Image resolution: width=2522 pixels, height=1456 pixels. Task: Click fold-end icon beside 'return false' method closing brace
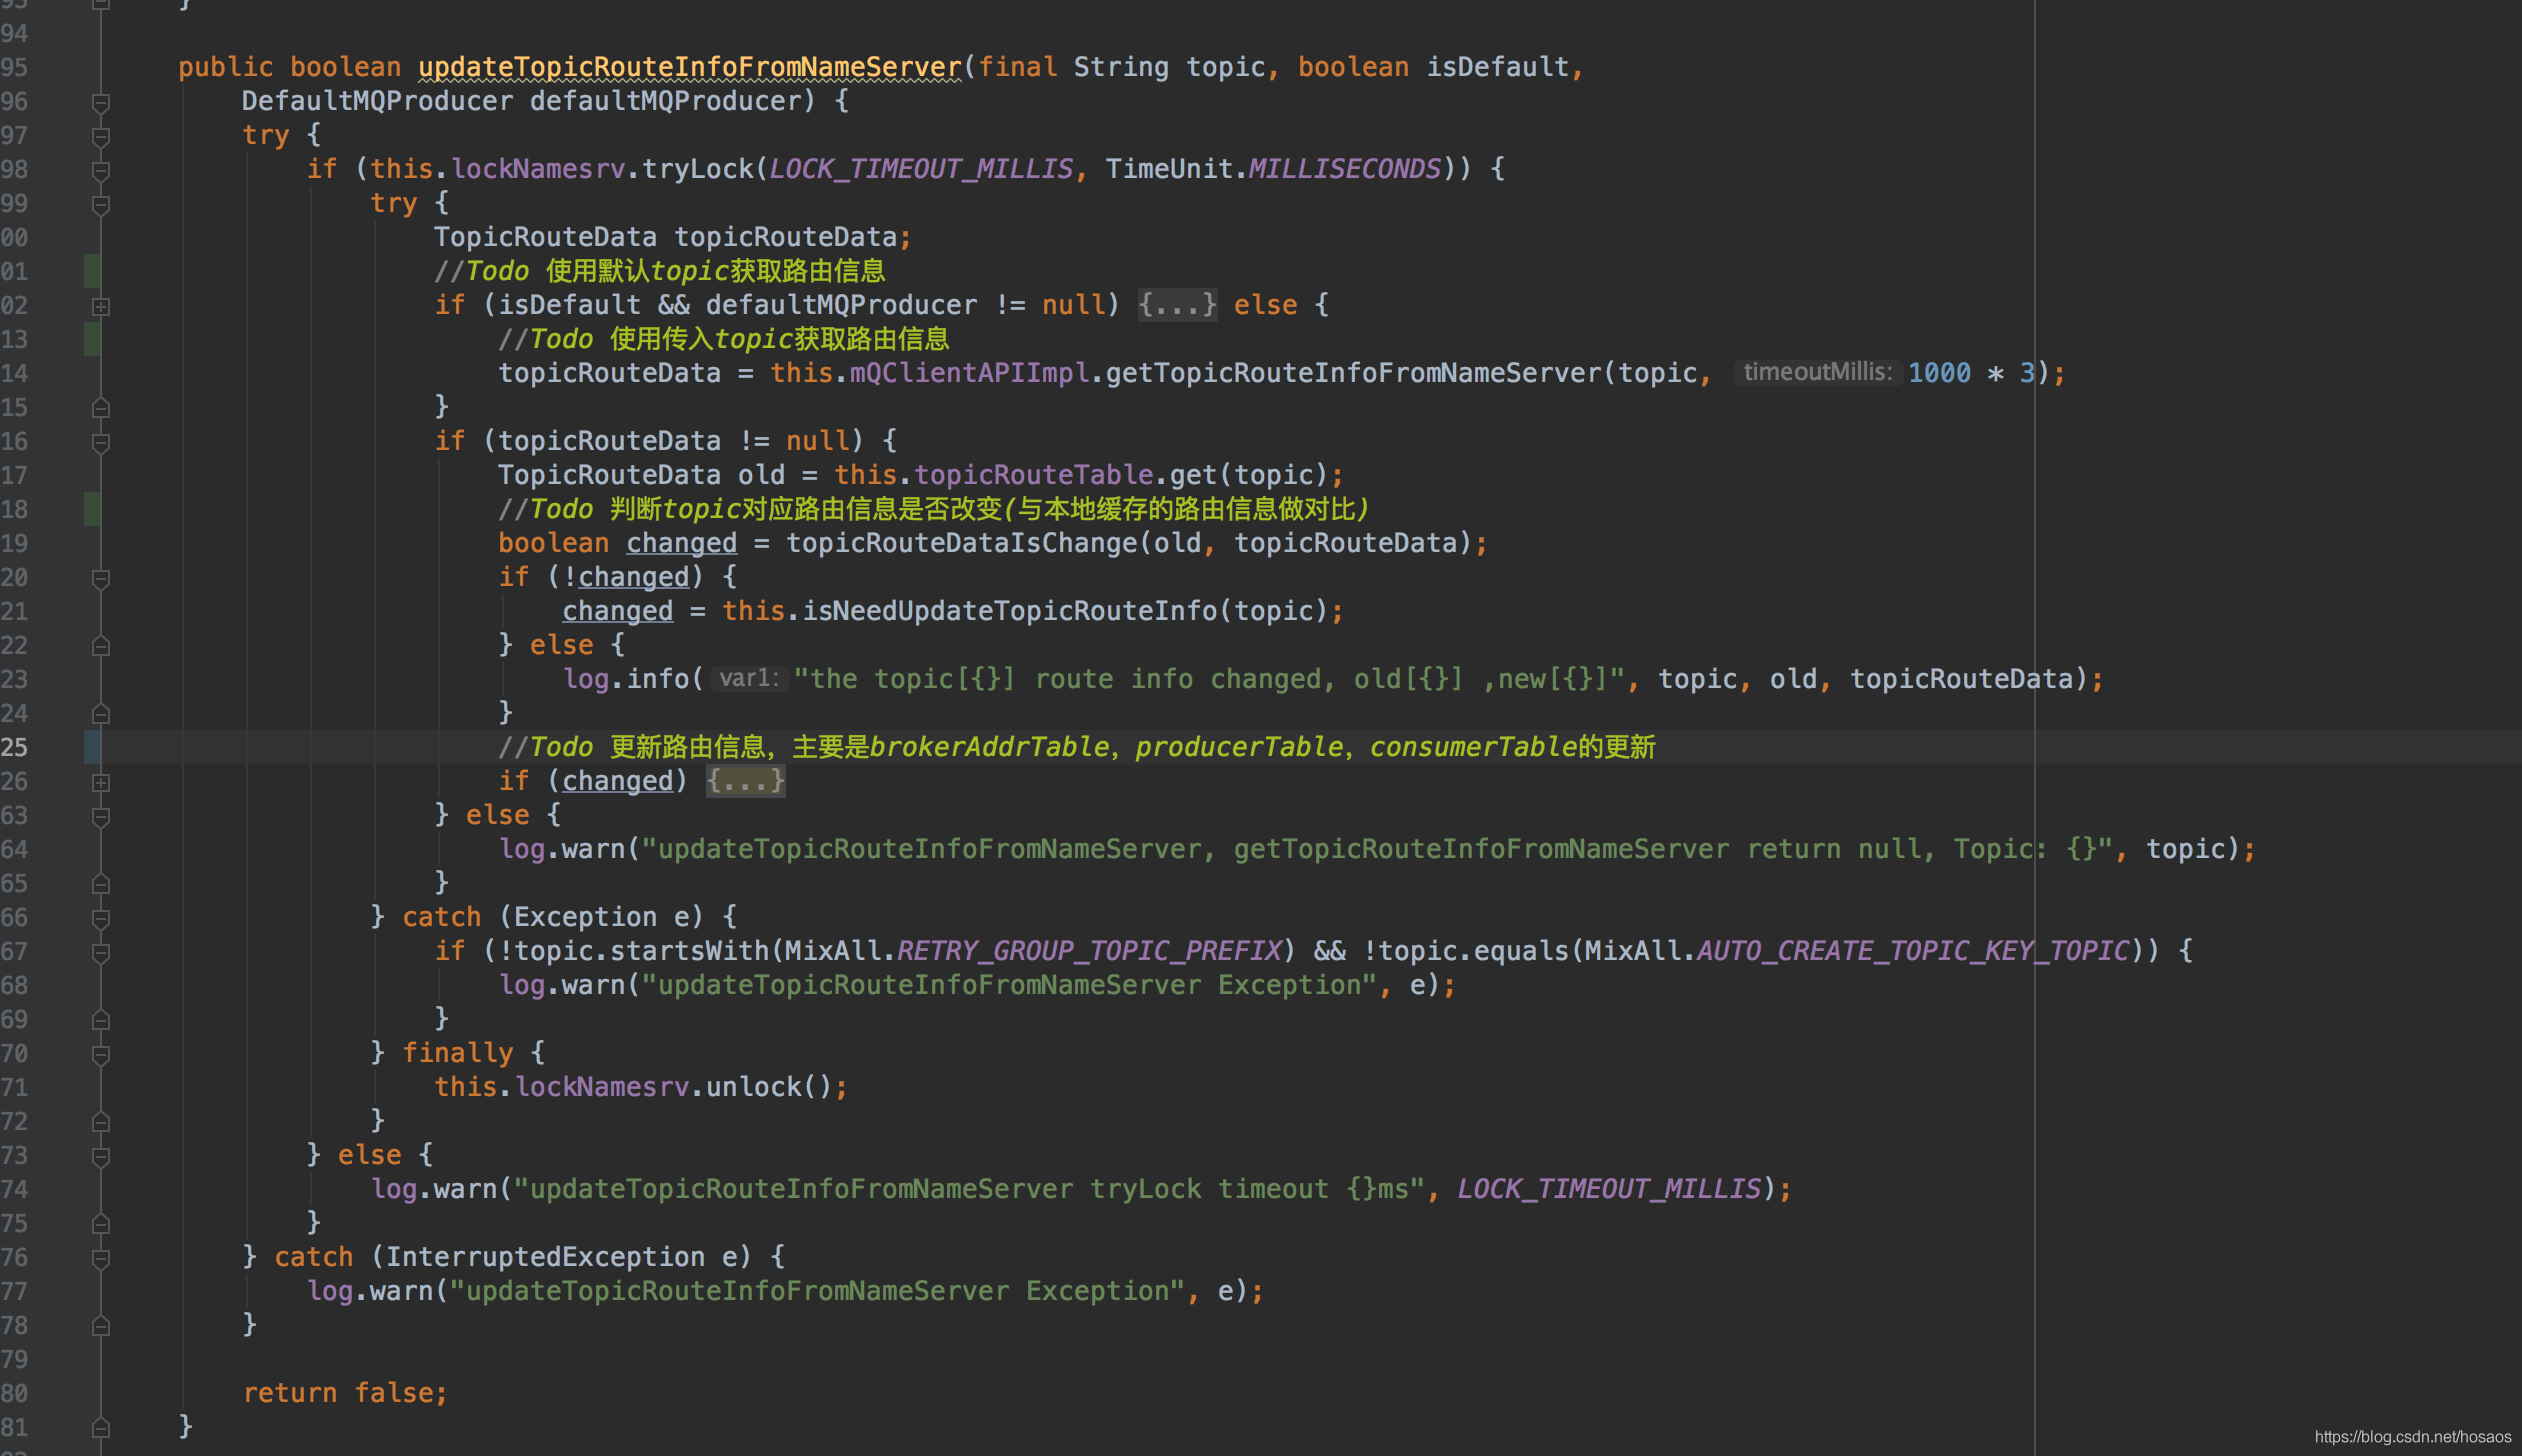[x=101, y=1427]
